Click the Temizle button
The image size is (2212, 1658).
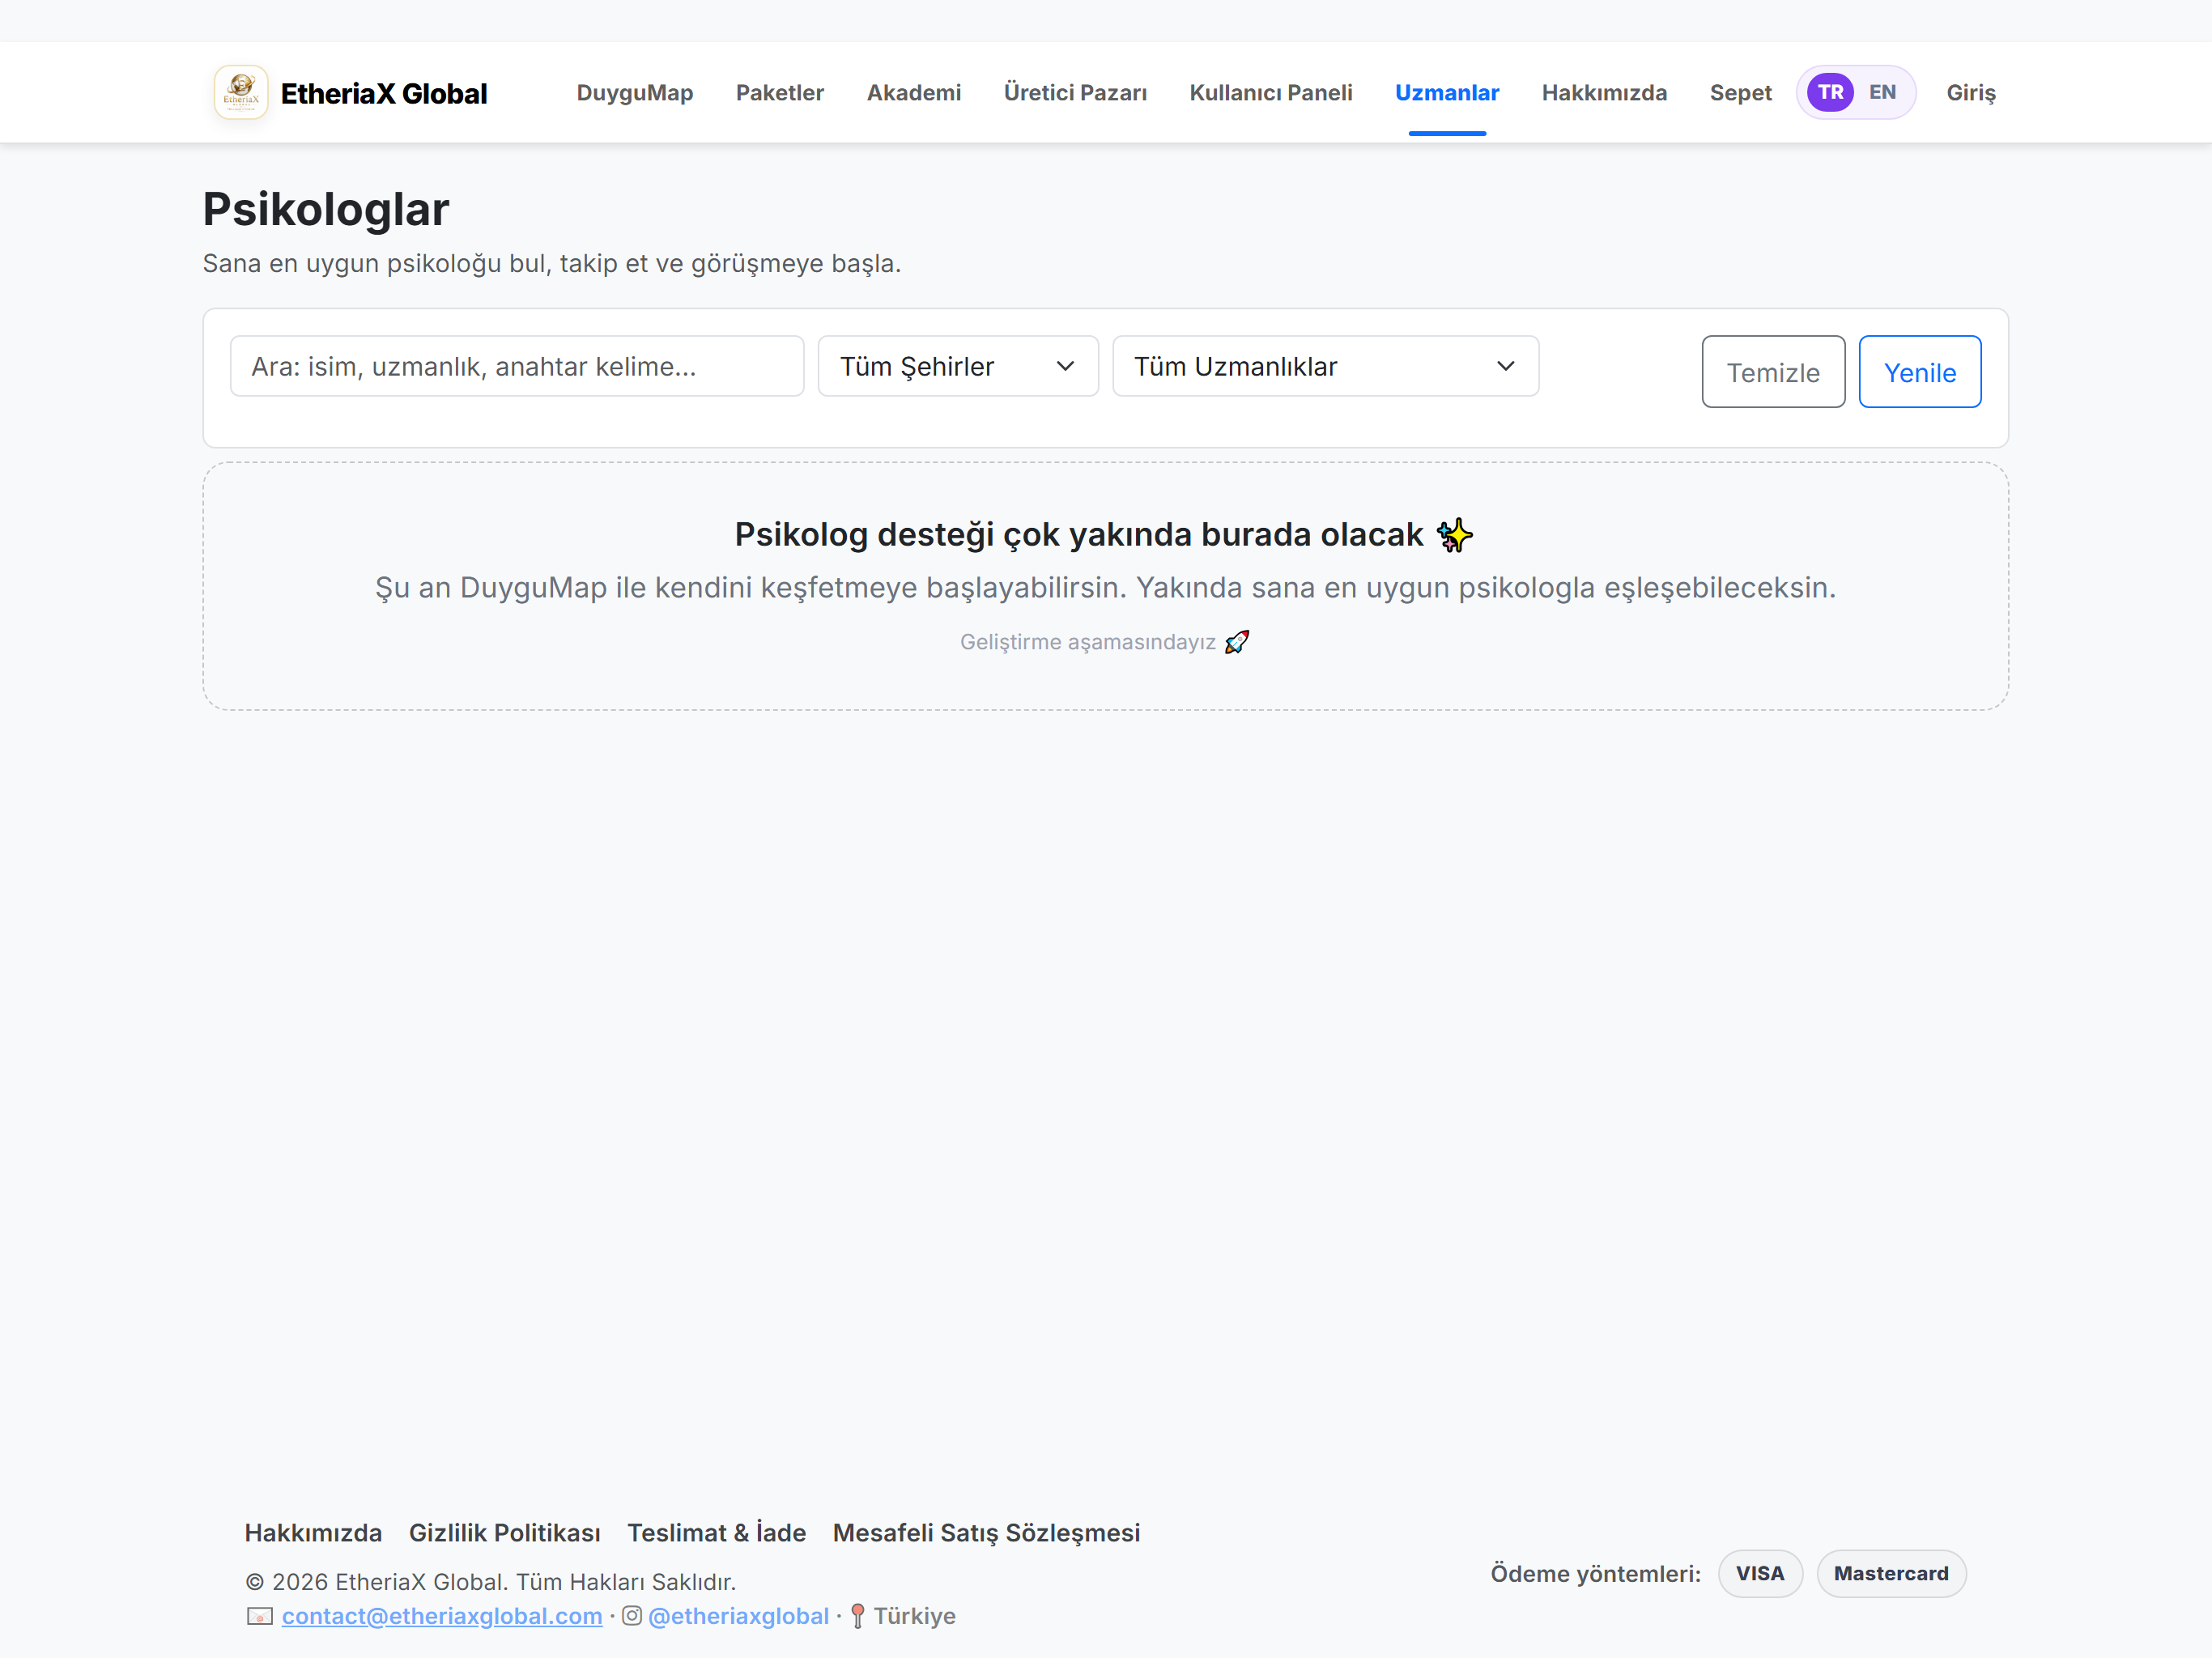pos(1773,372)
